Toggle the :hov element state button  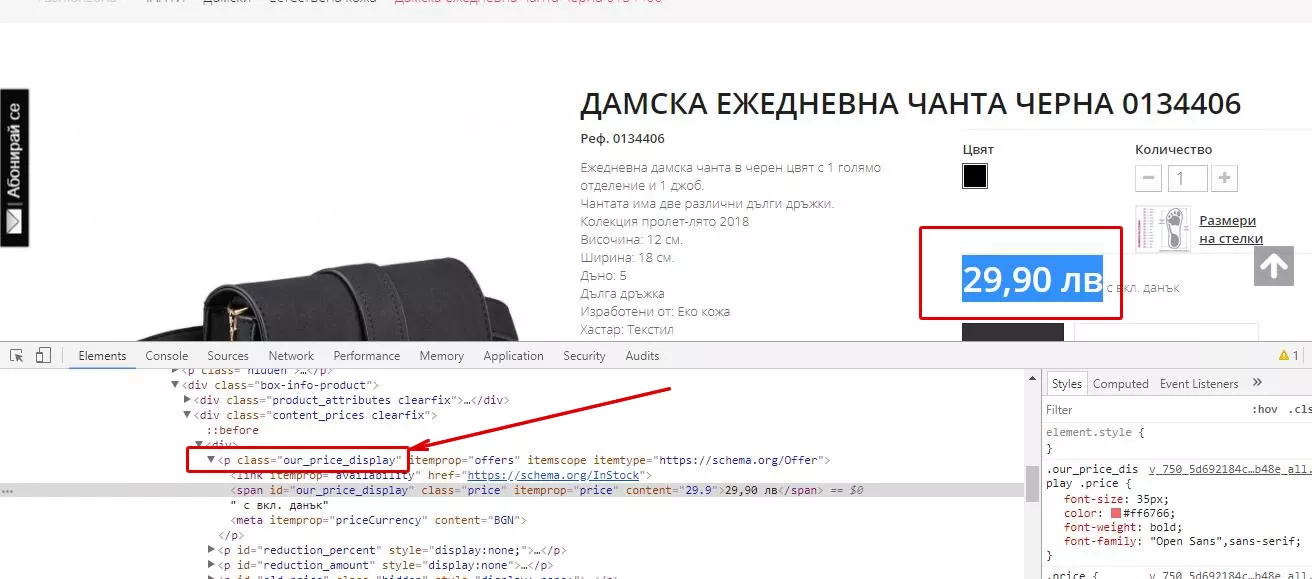[1264, 409]
